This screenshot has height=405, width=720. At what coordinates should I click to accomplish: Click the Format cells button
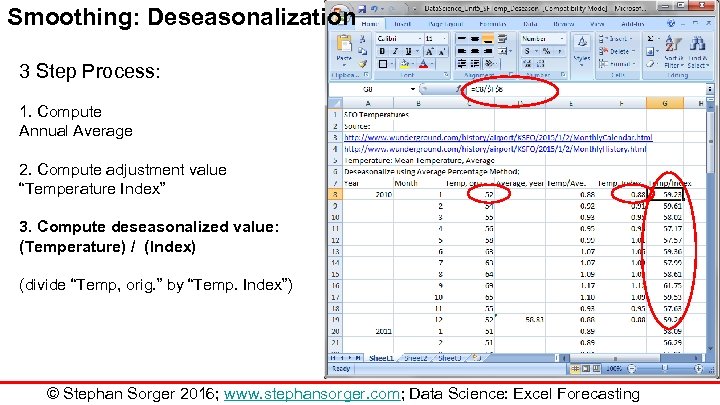[618, 64]
